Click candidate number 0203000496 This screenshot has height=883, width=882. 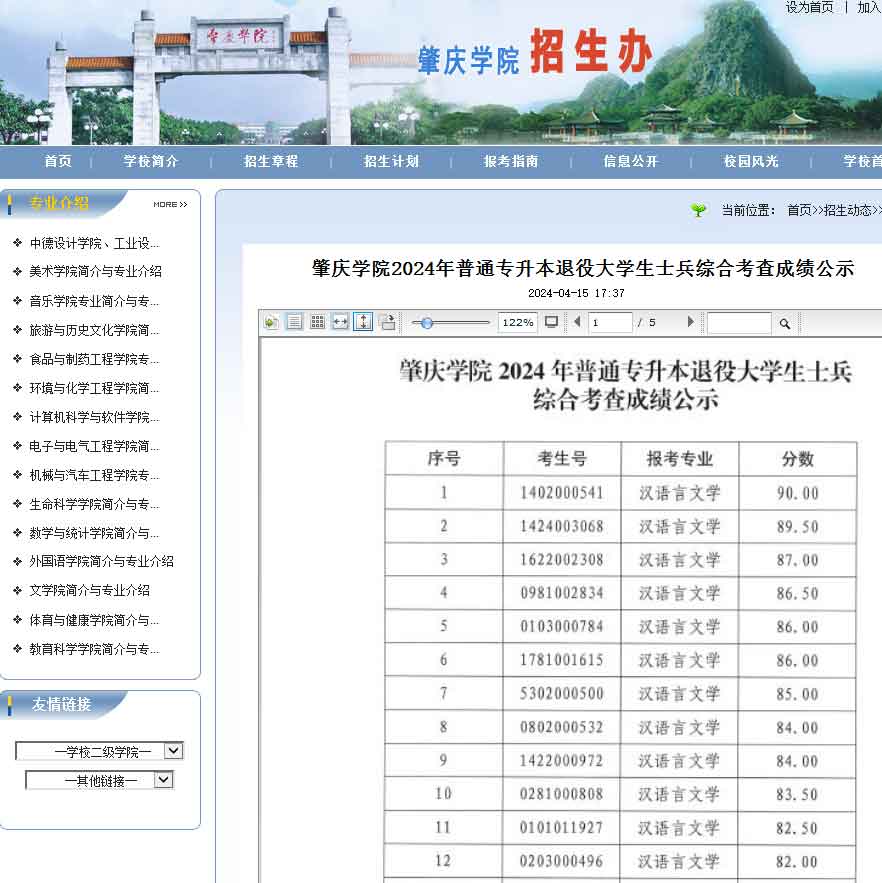tap(562, 861)
